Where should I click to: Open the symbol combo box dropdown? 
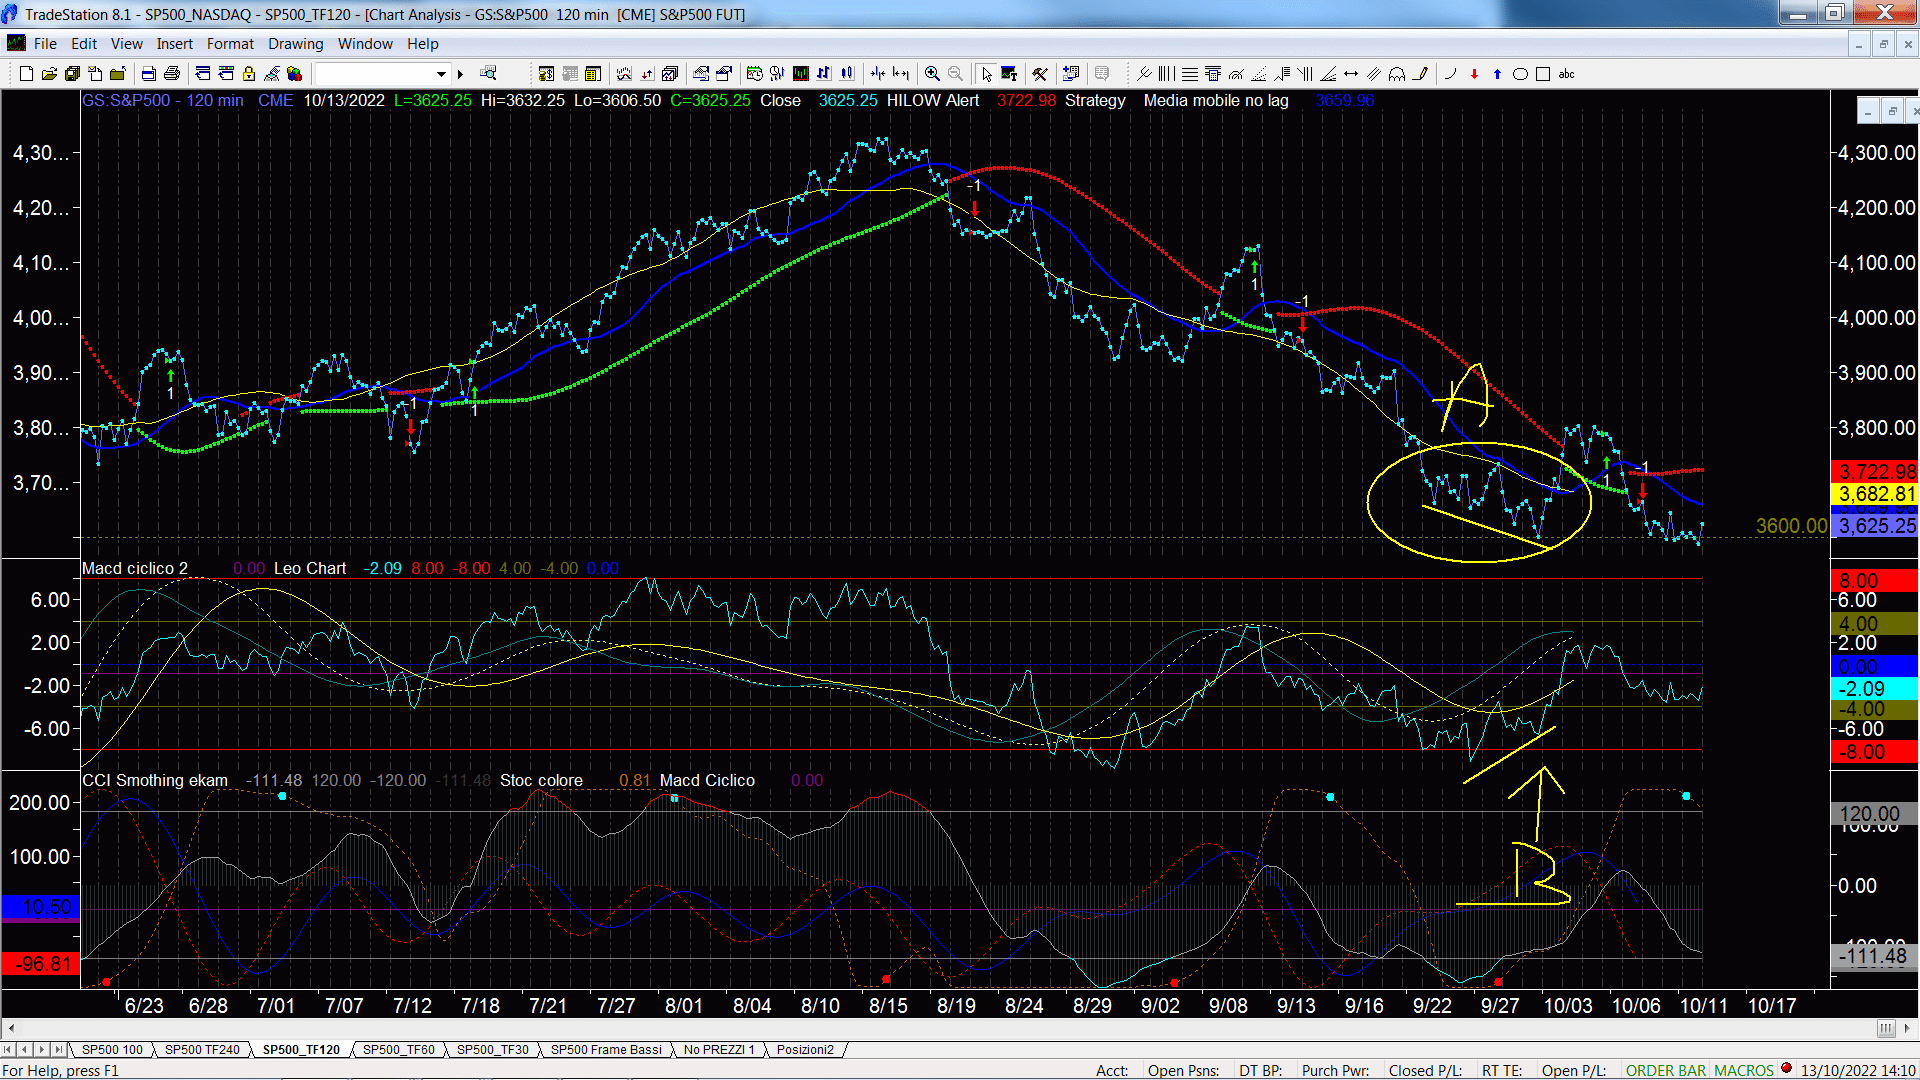[x=441, y=74]
